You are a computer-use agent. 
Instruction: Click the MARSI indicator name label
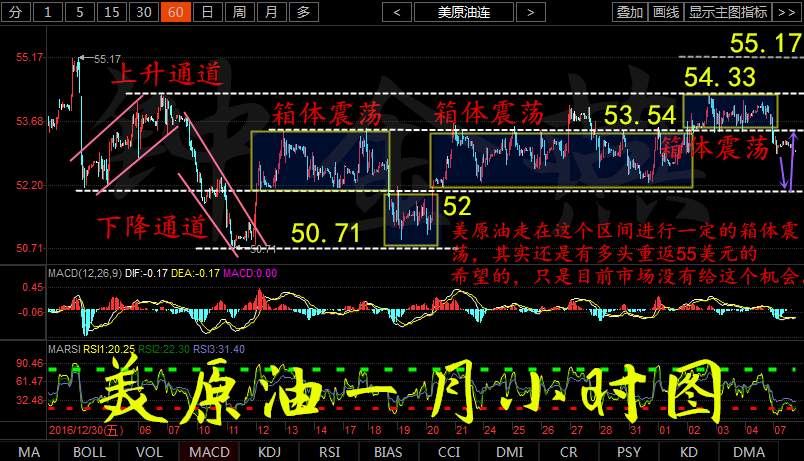pyautogui.click(x=65, y=349)
